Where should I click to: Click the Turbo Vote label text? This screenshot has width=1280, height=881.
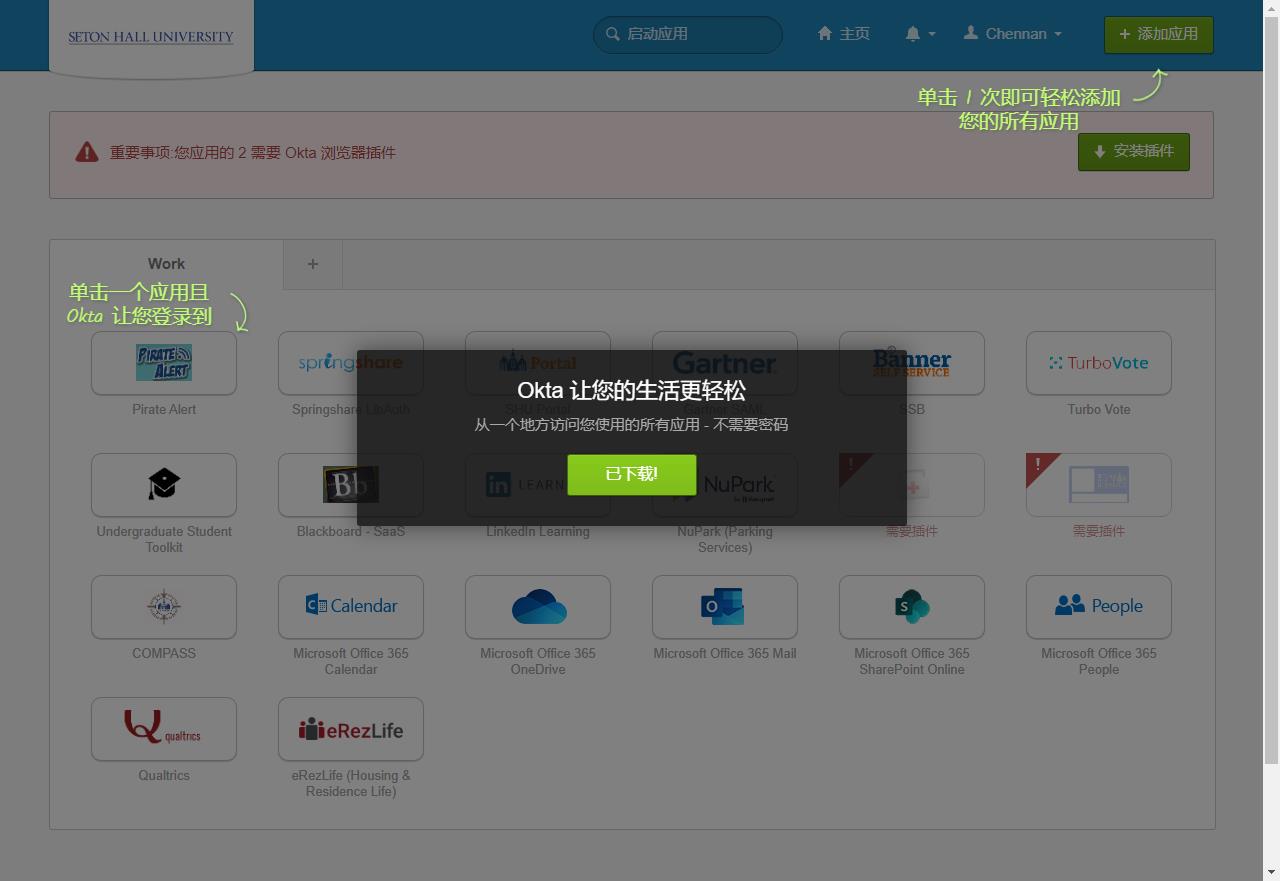1099,409
